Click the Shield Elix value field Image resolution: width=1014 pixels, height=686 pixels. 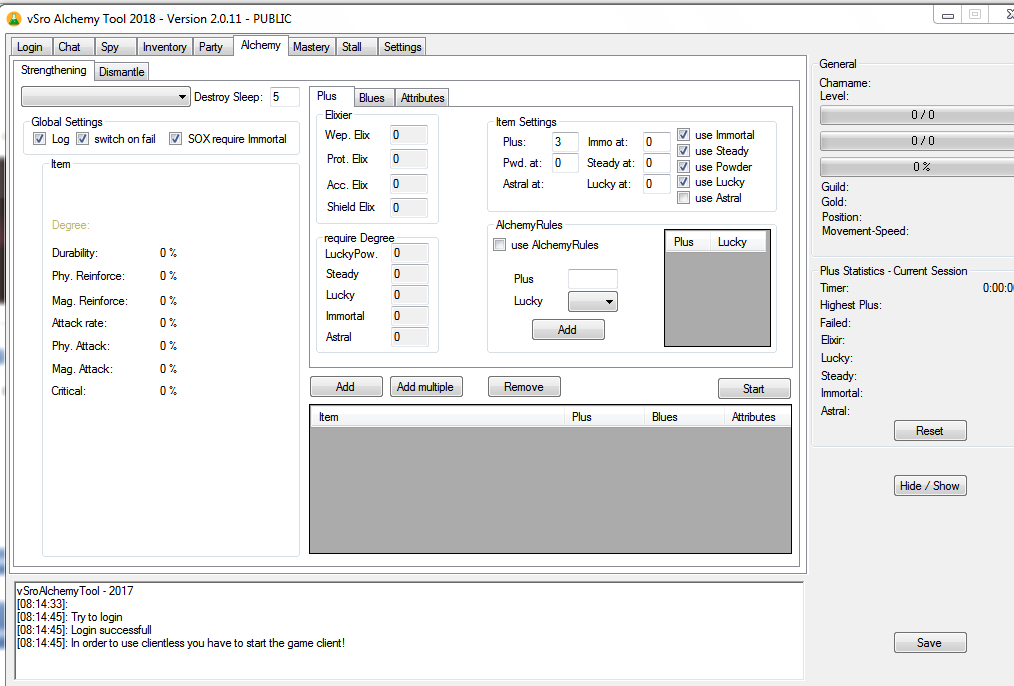click(x=409, y=208)
